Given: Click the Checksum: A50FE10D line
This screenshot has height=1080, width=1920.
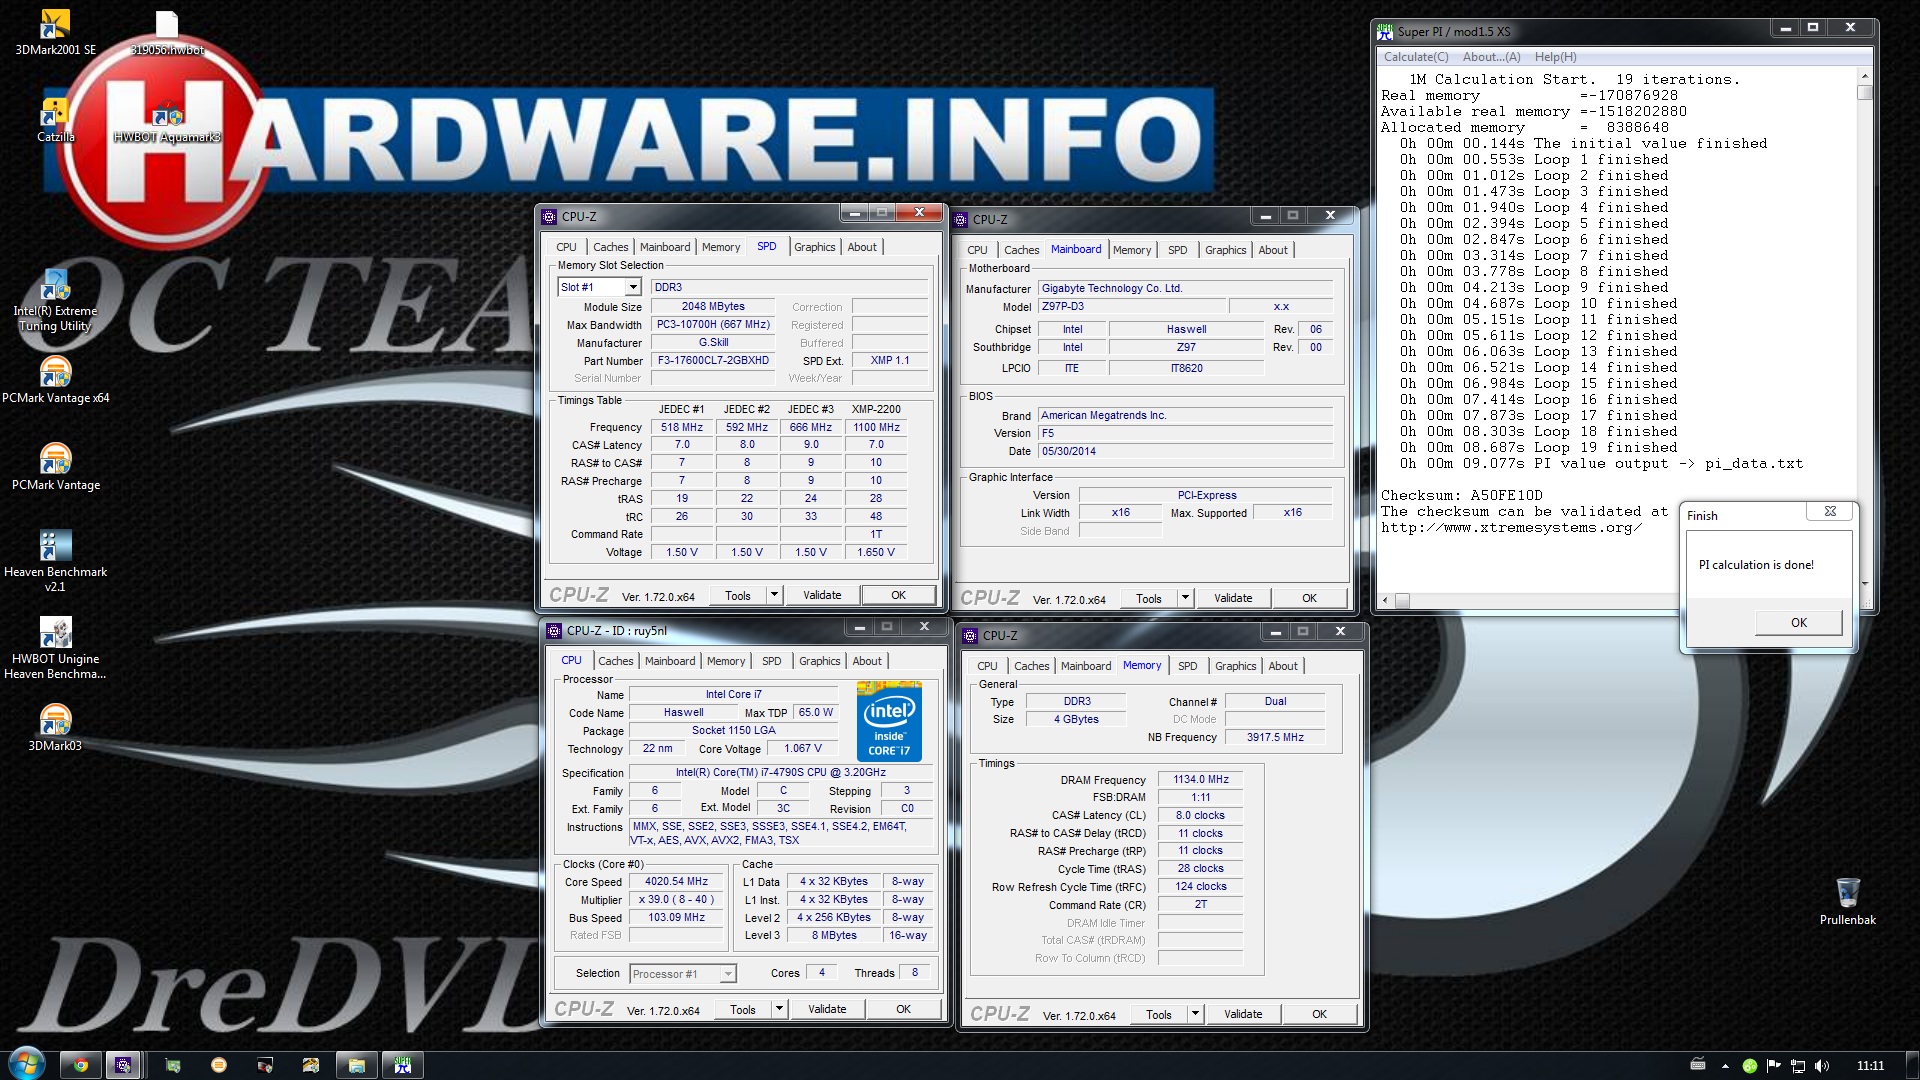Looking at the screenshot, I should 1461,495.
